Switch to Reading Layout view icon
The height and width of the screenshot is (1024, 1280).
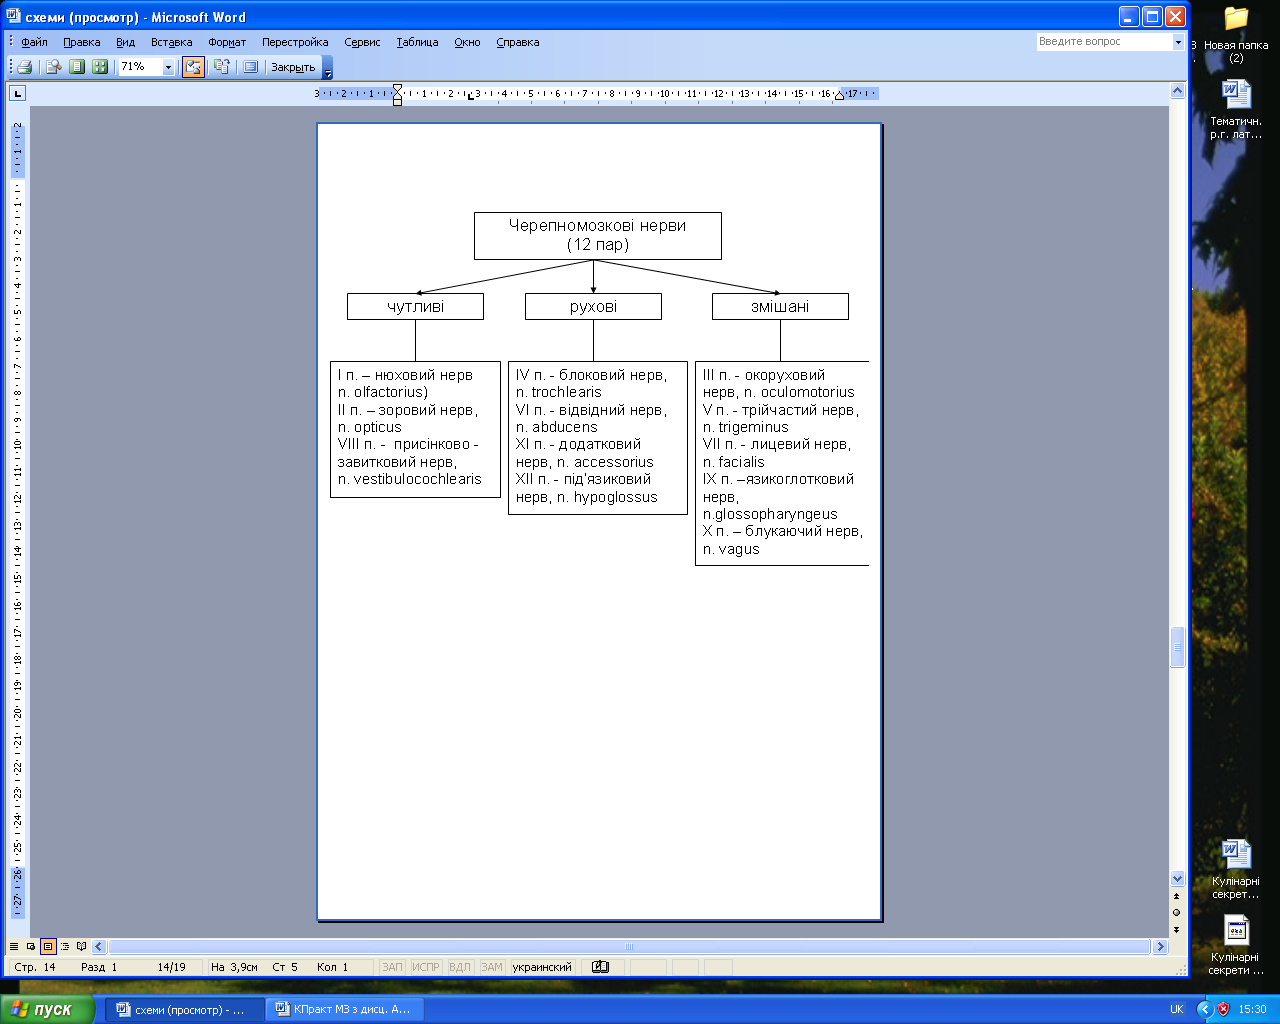pos(82,946)
